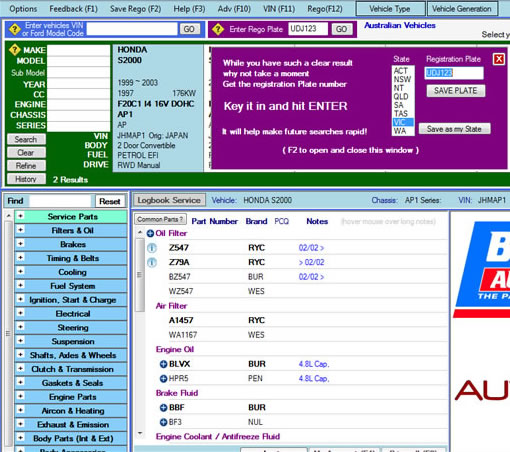Expand the Engine Parts category
510x452 pixels.
pyautogui.click(x=20, y=396)
